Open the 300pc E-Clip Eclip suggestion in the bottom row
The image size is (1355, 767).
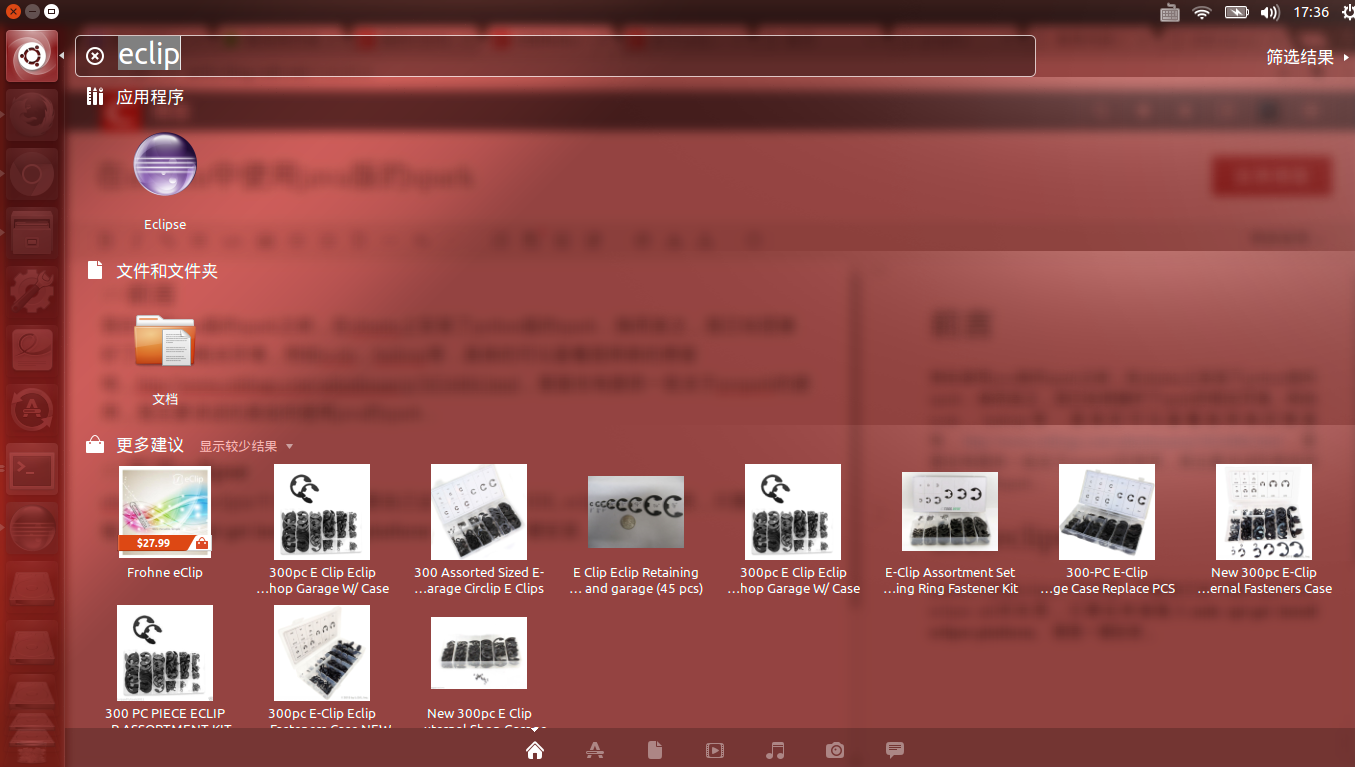click(322, 665)
